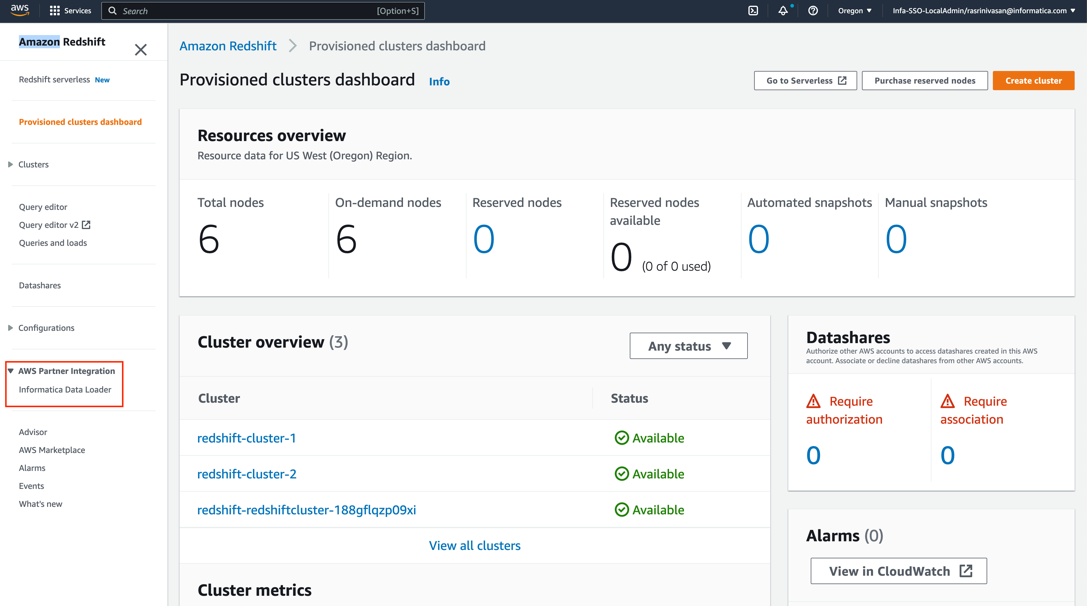
Task: Open Query editor v2
Action: (49, 225)
